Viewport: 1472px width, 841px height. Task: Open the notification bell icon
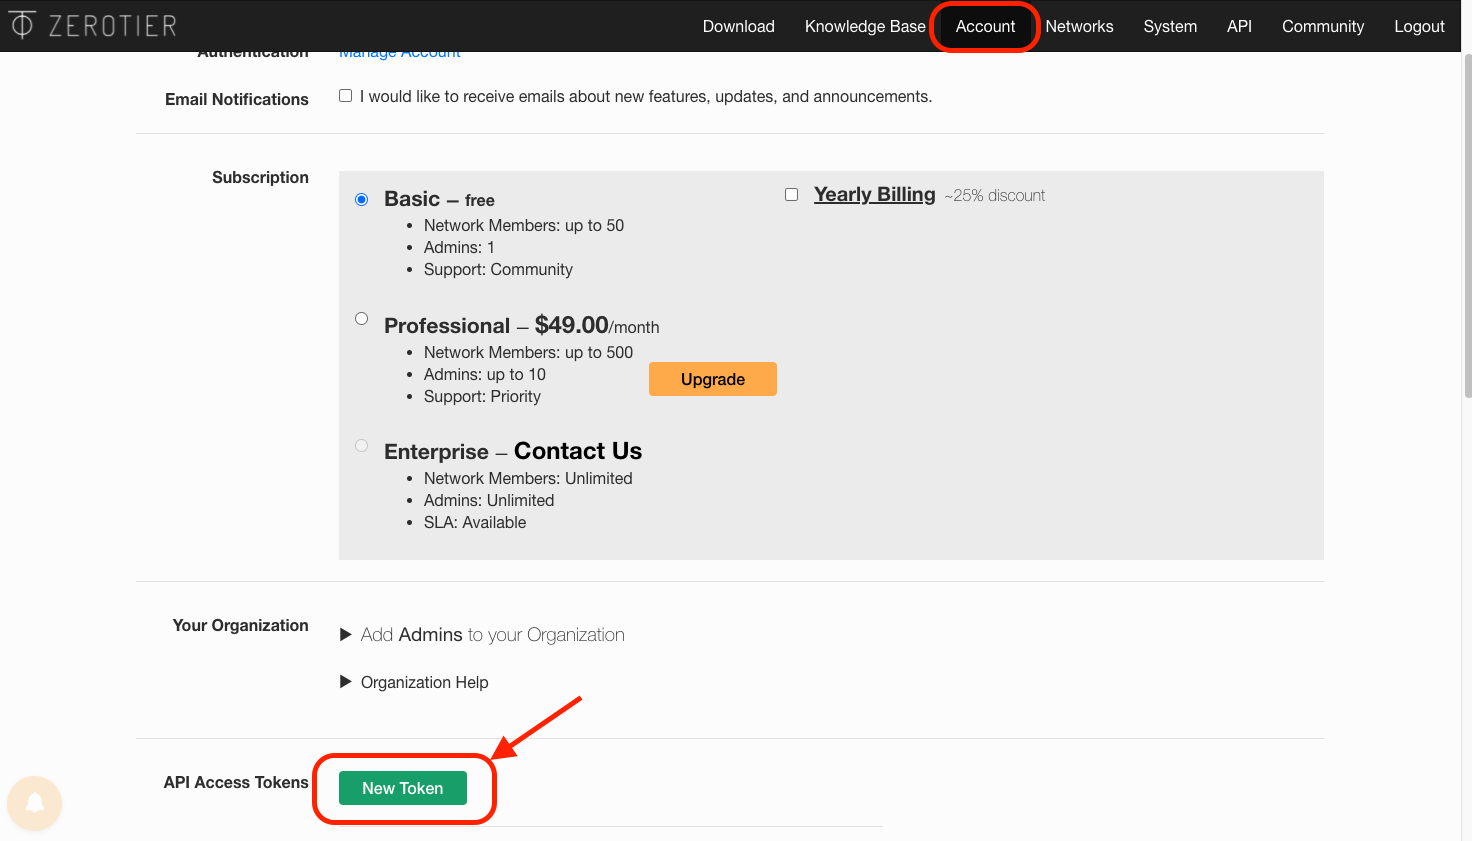[34, 803]
